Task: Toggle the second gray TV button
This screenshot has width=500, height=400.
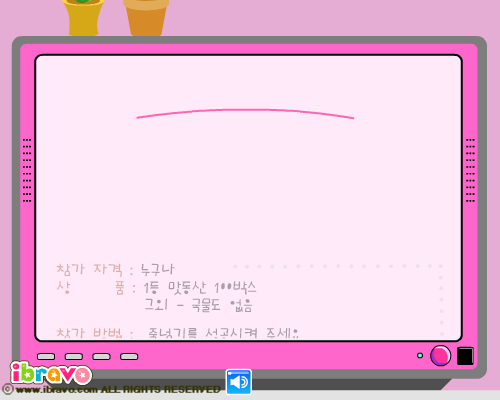Action: click(74, 357)
